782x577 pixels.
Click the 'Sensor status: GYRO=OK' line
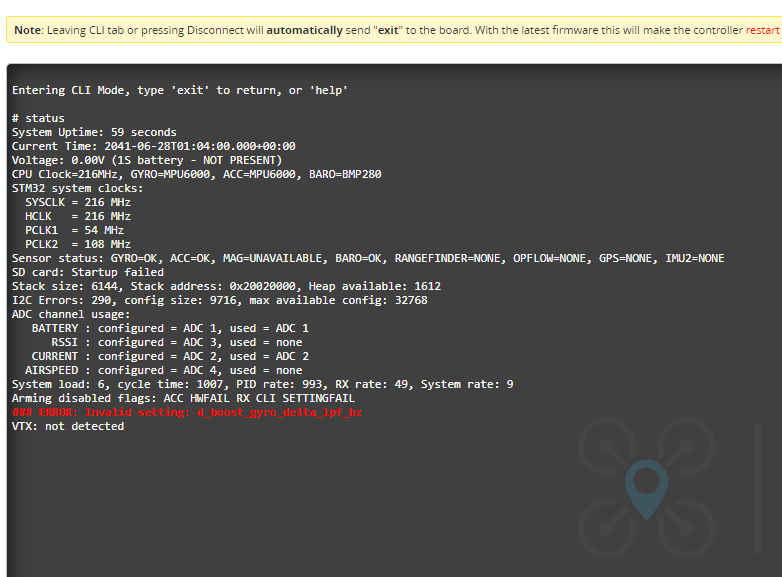(368, 258)
